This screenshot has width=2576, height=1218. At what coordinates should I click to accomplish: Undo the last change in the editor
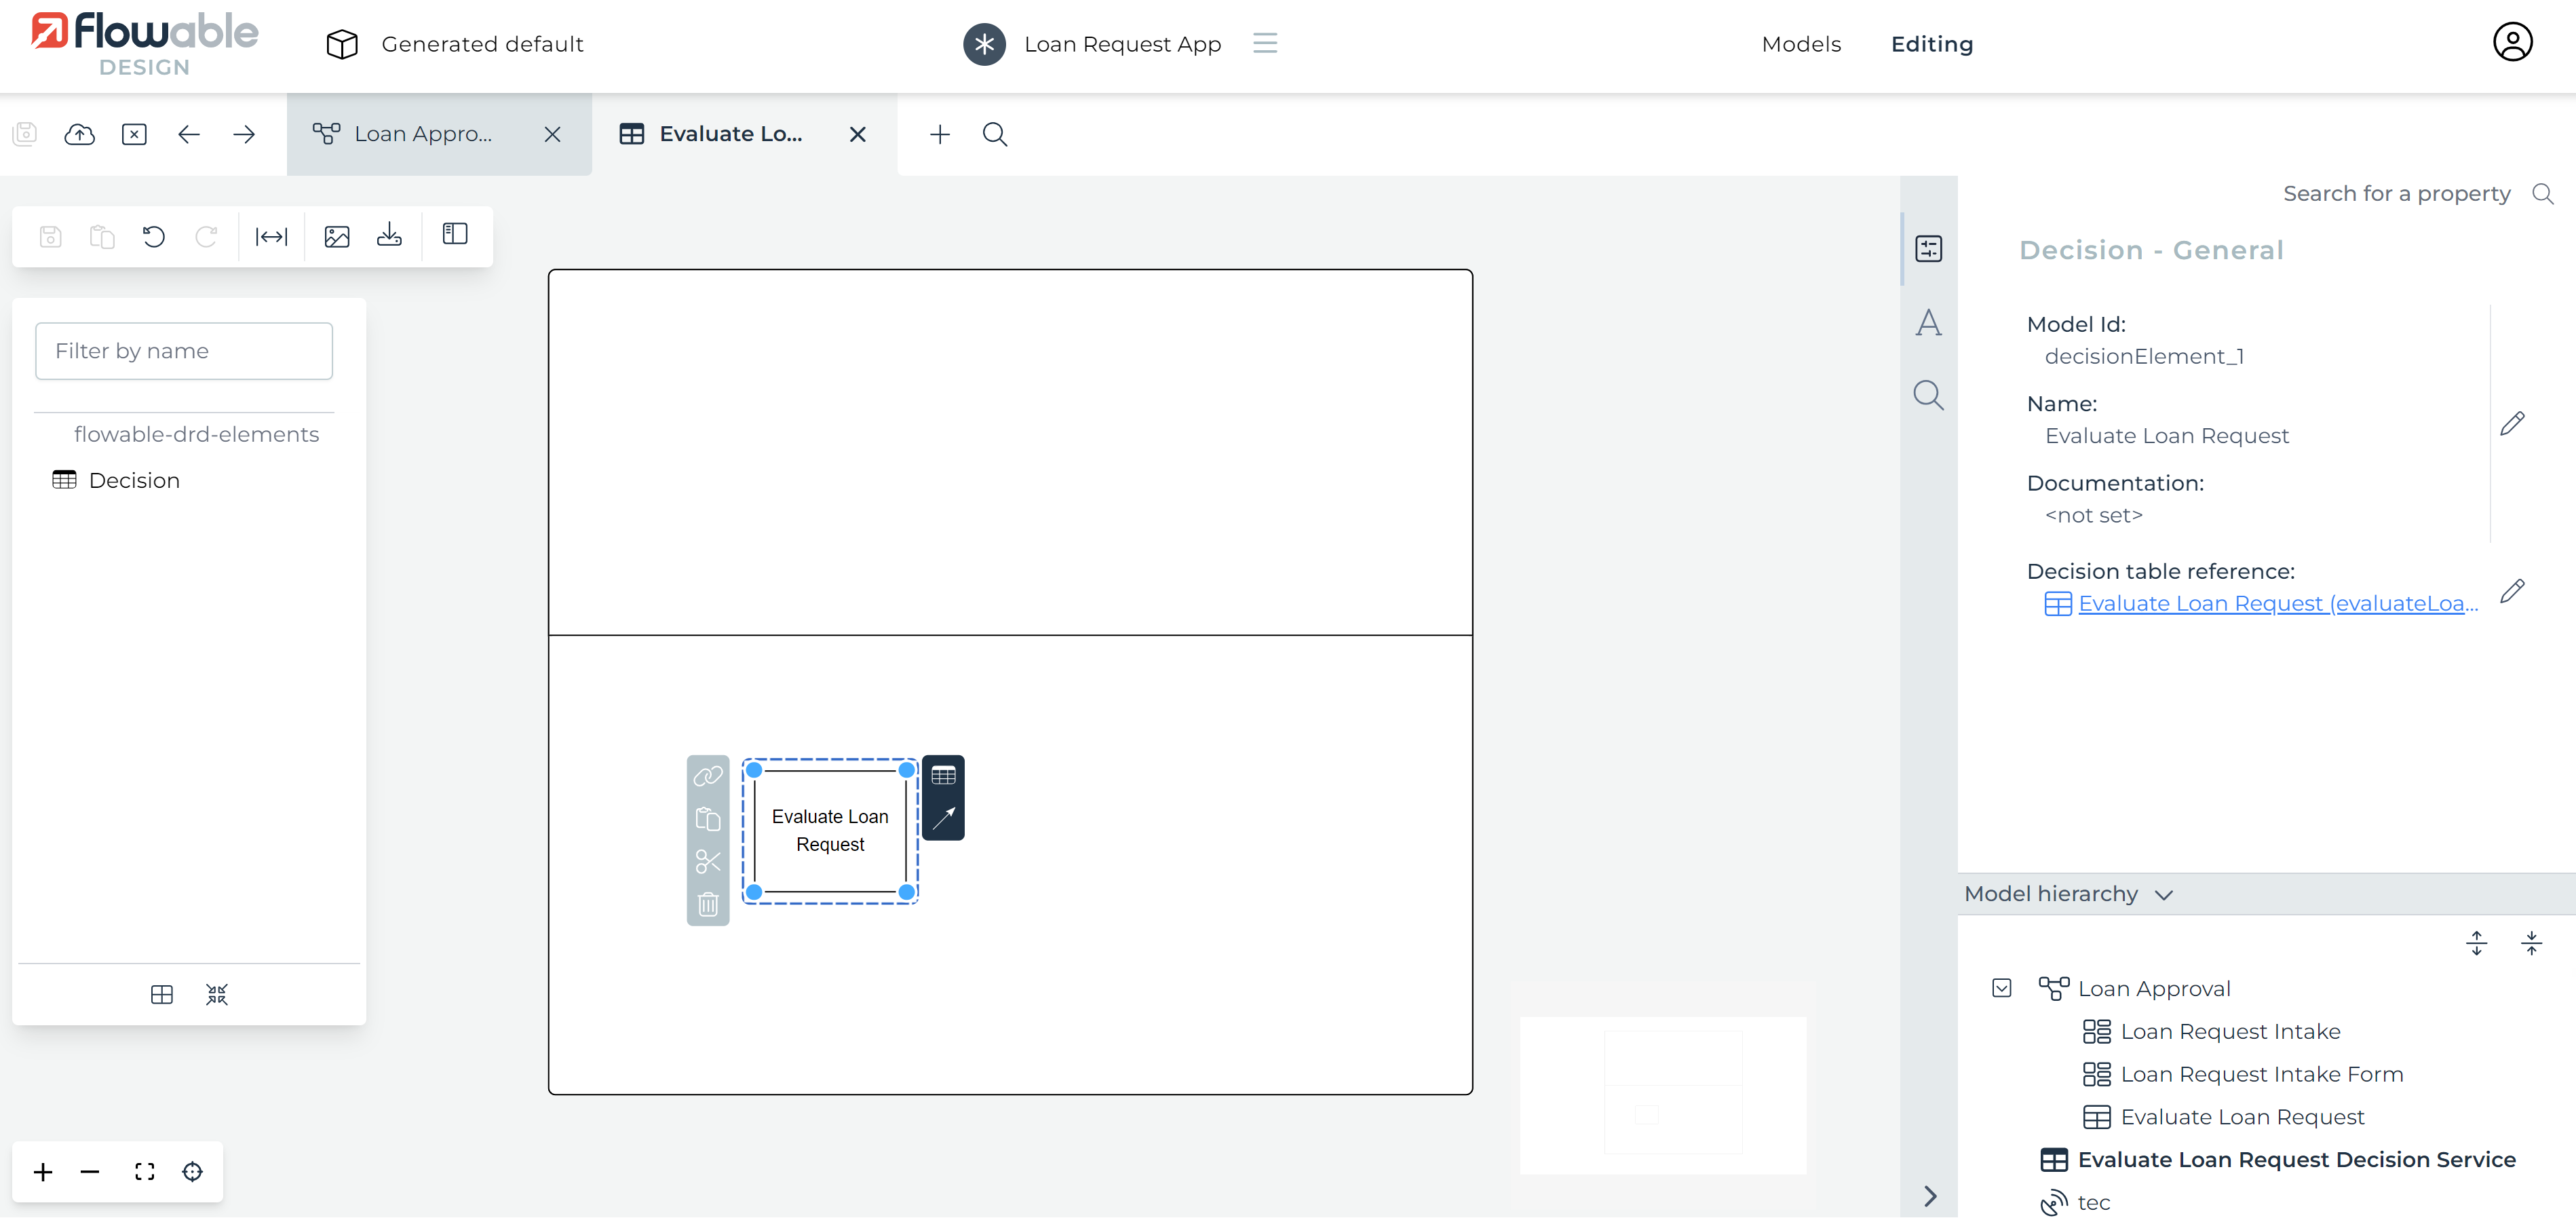tap(153, 236)
